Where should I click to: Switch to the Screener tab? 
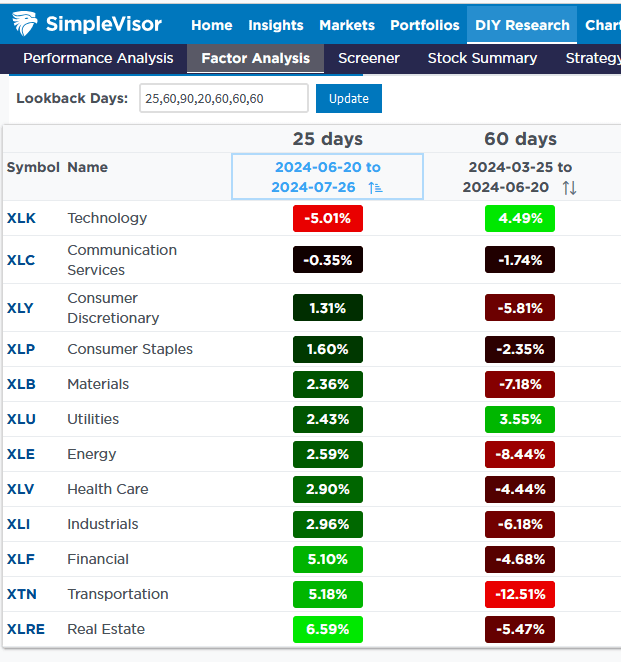click(x=369, y=58)
